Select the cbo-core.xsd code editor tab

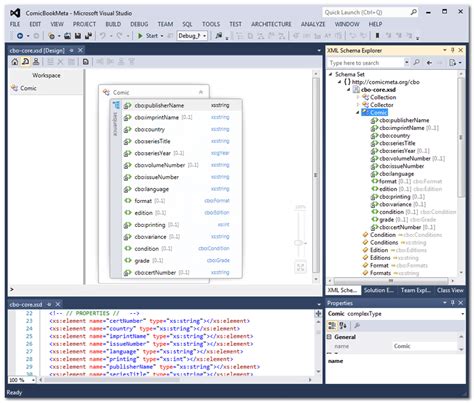tap(26, 304)
